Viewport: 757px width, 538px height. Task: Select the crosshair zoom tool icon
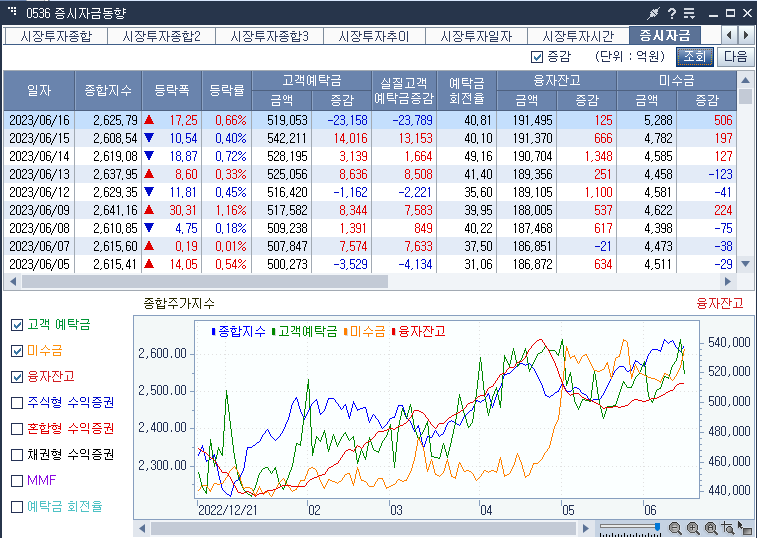coord(728,528)
